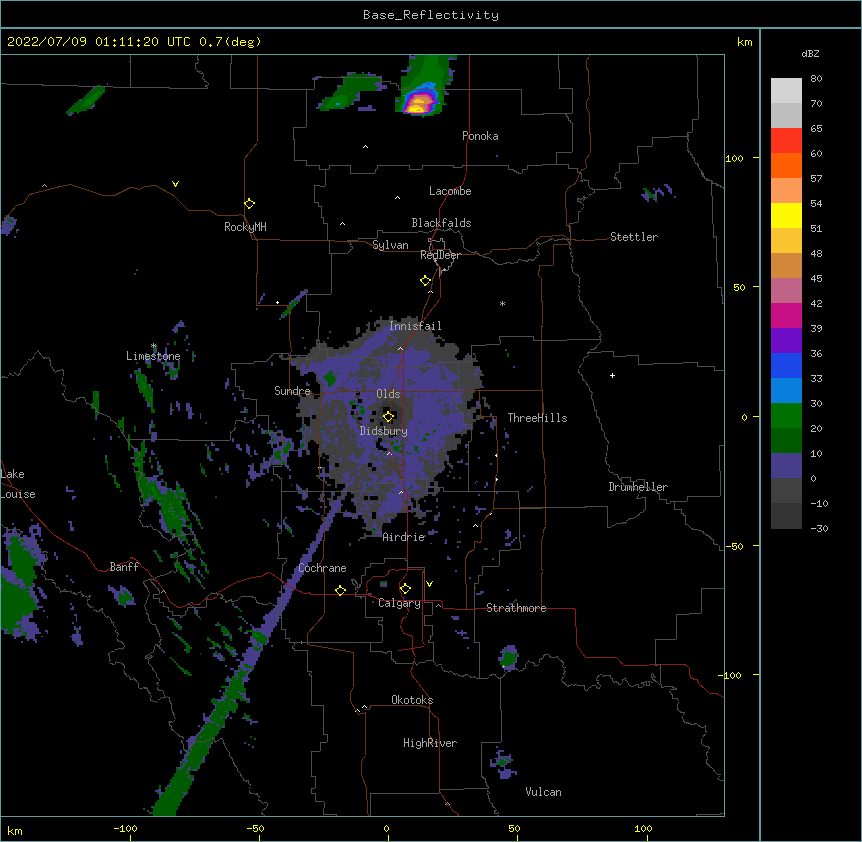Click the Limestone label
Viewport: 862px width, 842px height.
coord(153,356)
